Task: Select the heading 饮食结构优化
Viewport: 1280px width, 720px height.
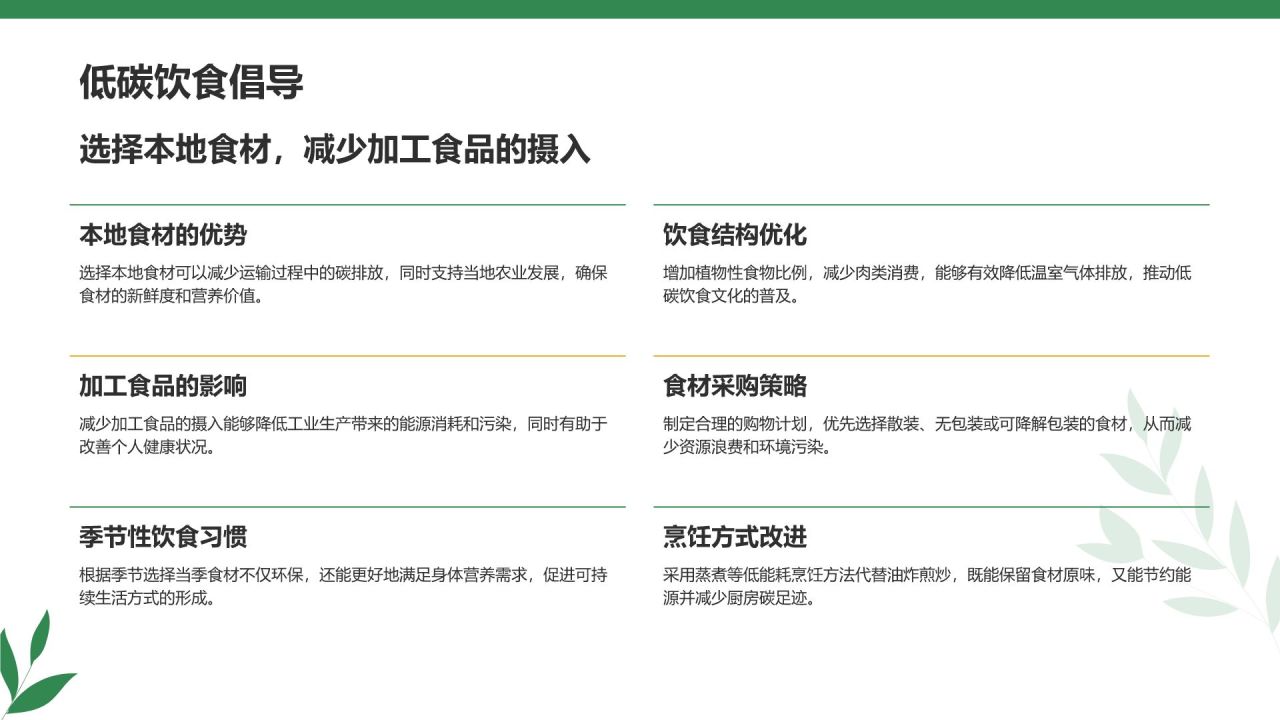Action: pyautogui.click(x=735, y=235)
